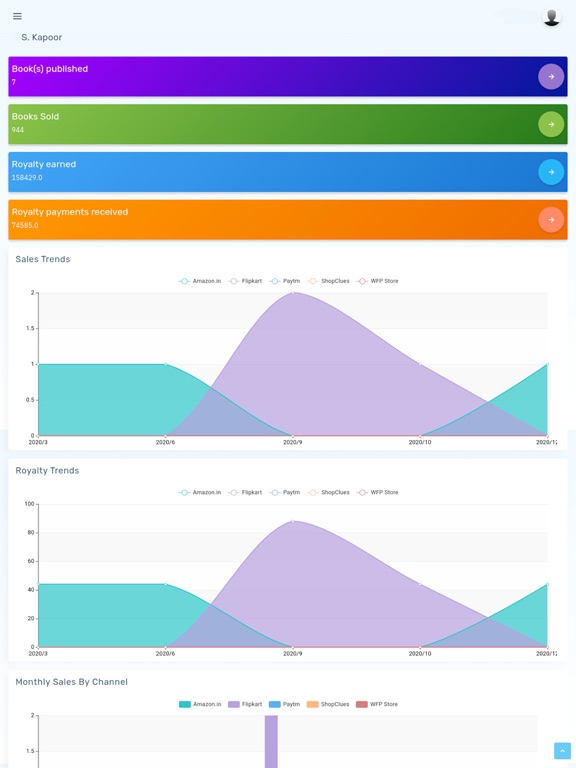Toggle WFP Store series in Royalty Trends legend
This screenshot has height=768, width=576.
pyautogui.click(x=378, y=492)
